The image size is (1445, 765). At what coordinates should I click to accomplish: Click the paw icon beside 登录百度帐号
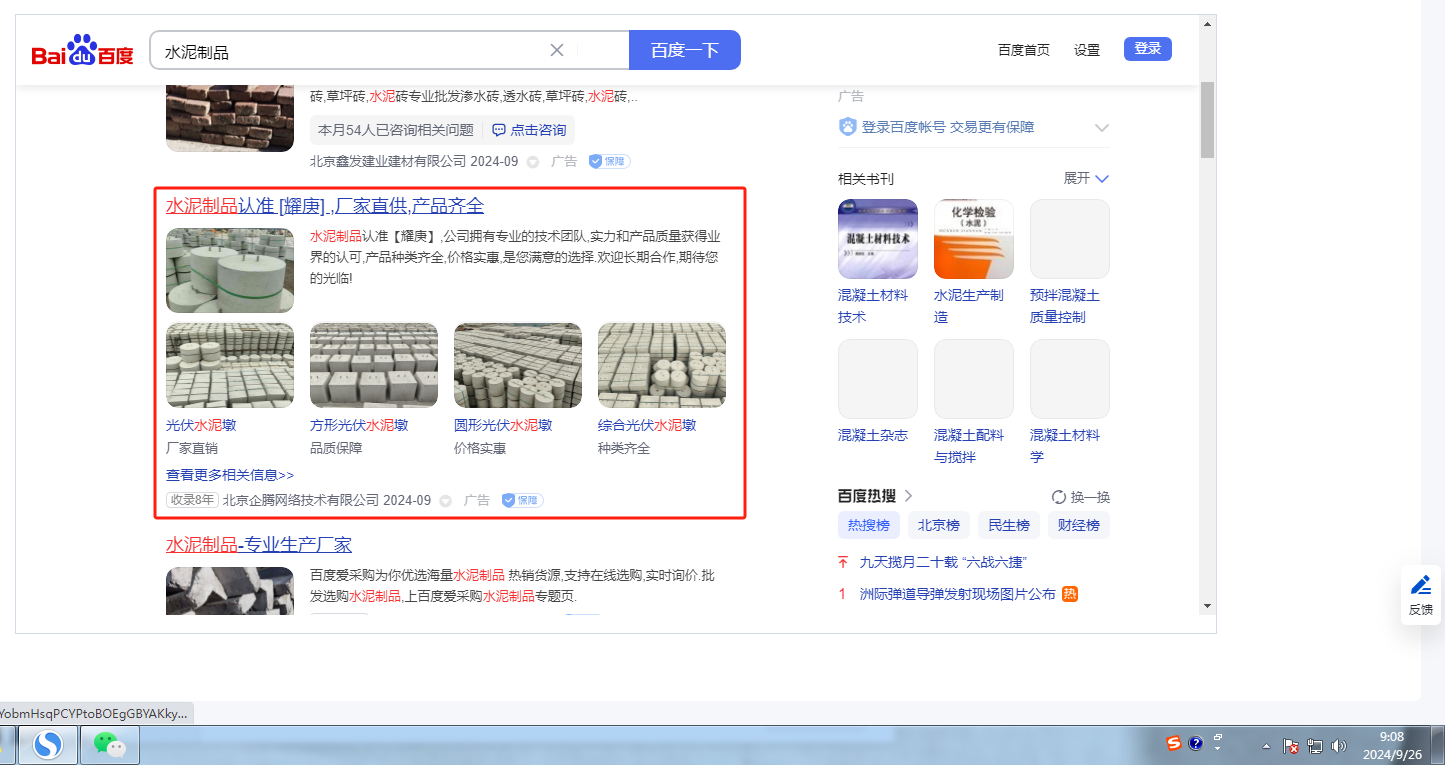tap(847, 127)
